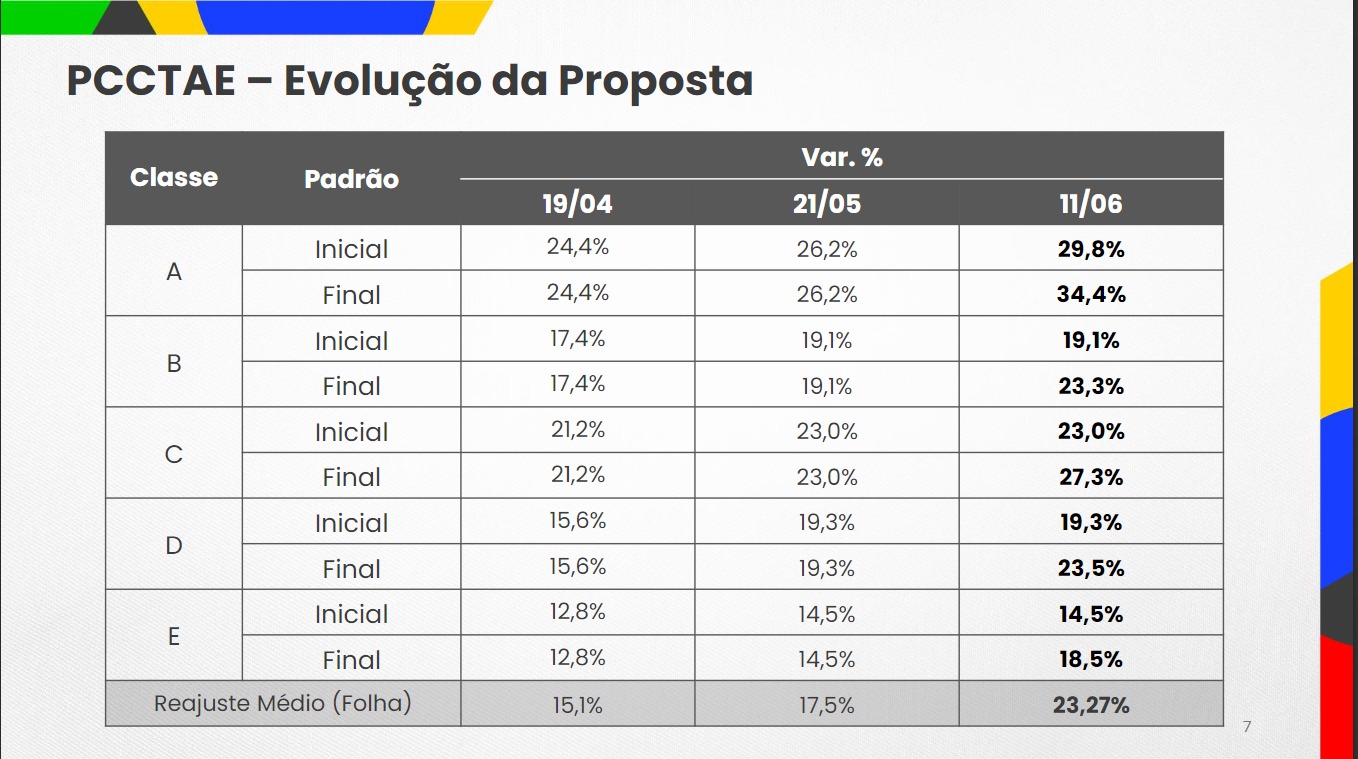Select the "11/06" date column header
Screen dimensions: 1358x759
click(x=1090, y=204)
